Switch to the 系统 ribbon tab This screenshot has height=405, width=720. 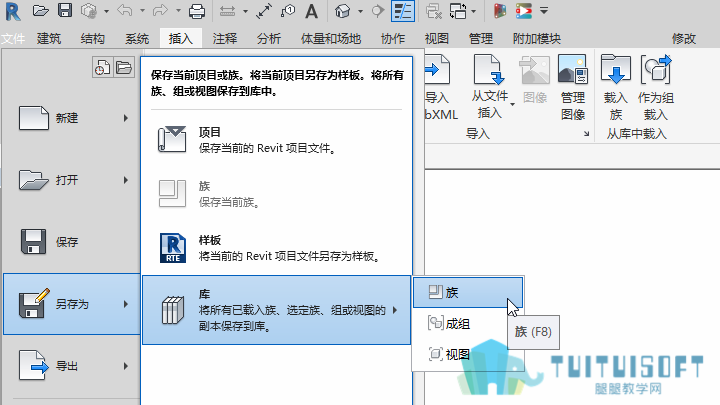[137, 39]
